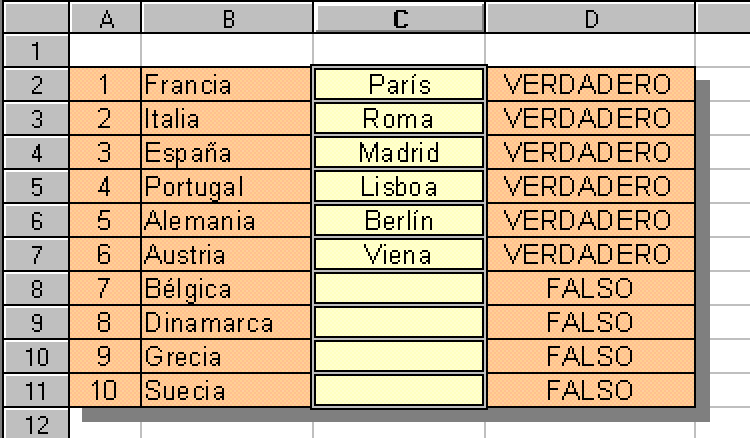Click the cell containing París

[x=399, y=85]
